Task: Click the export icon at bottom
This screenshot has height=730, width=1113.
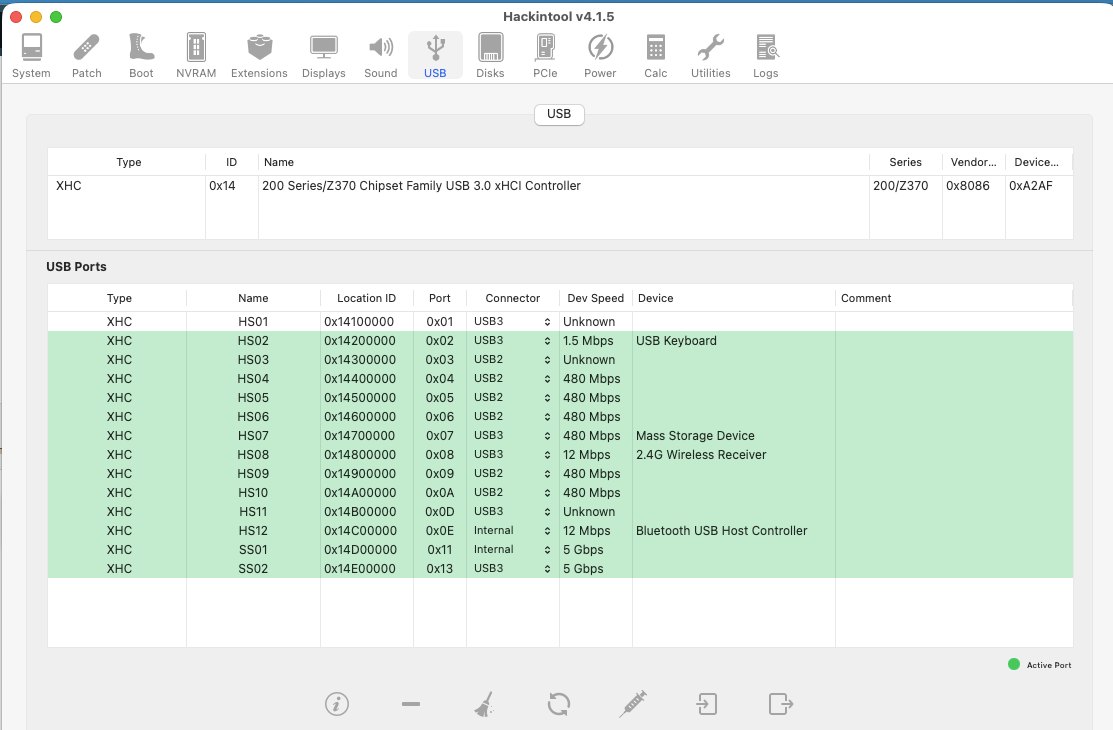Action: [x=781, y=704]
